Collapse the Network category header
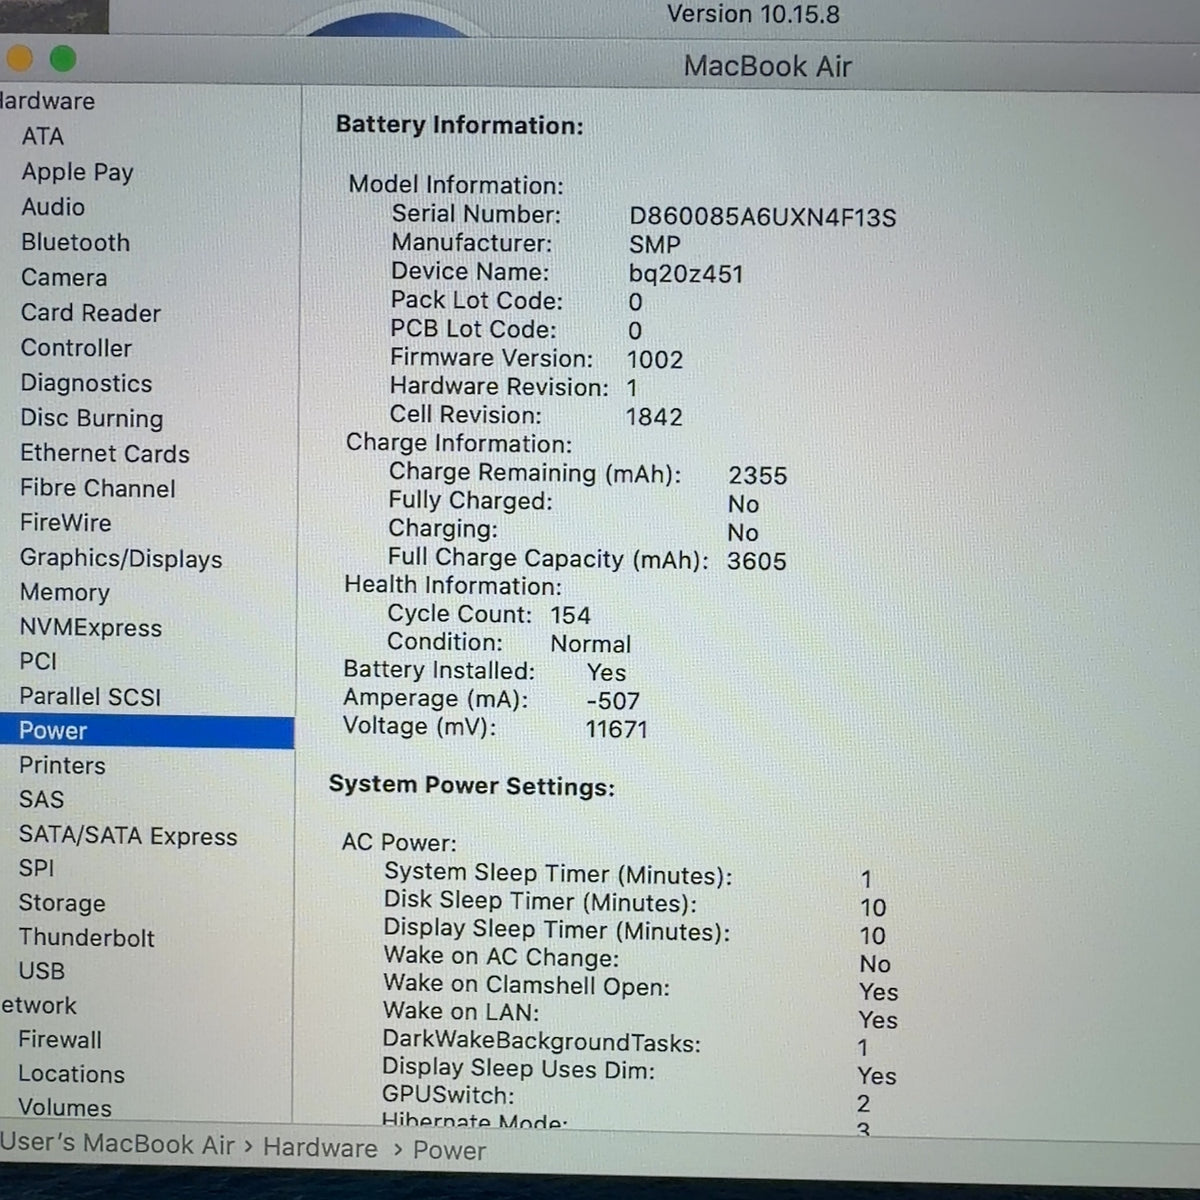Image resolution: width=1200 pixels, height=1200 pixels. point(39,1005)
